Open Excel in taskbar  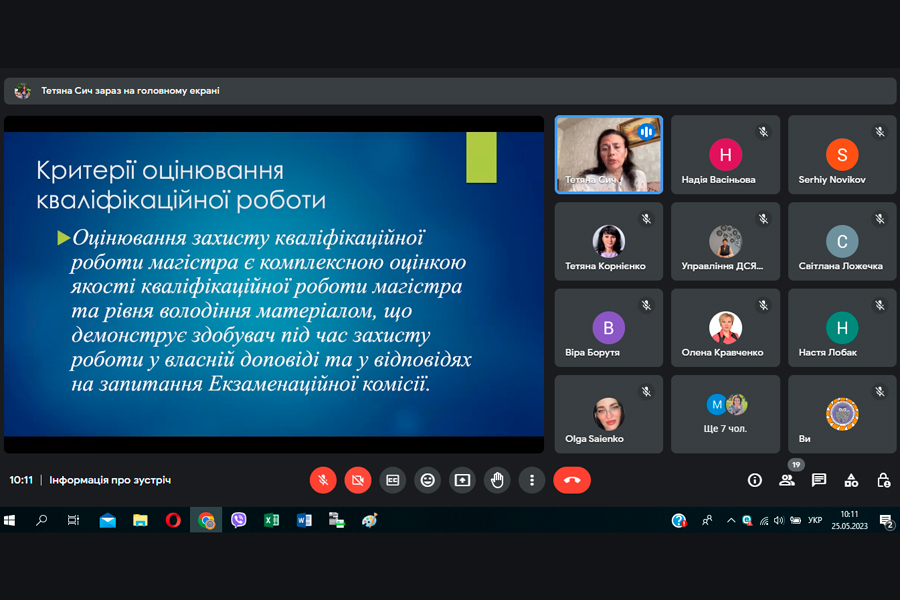(271, 520)
